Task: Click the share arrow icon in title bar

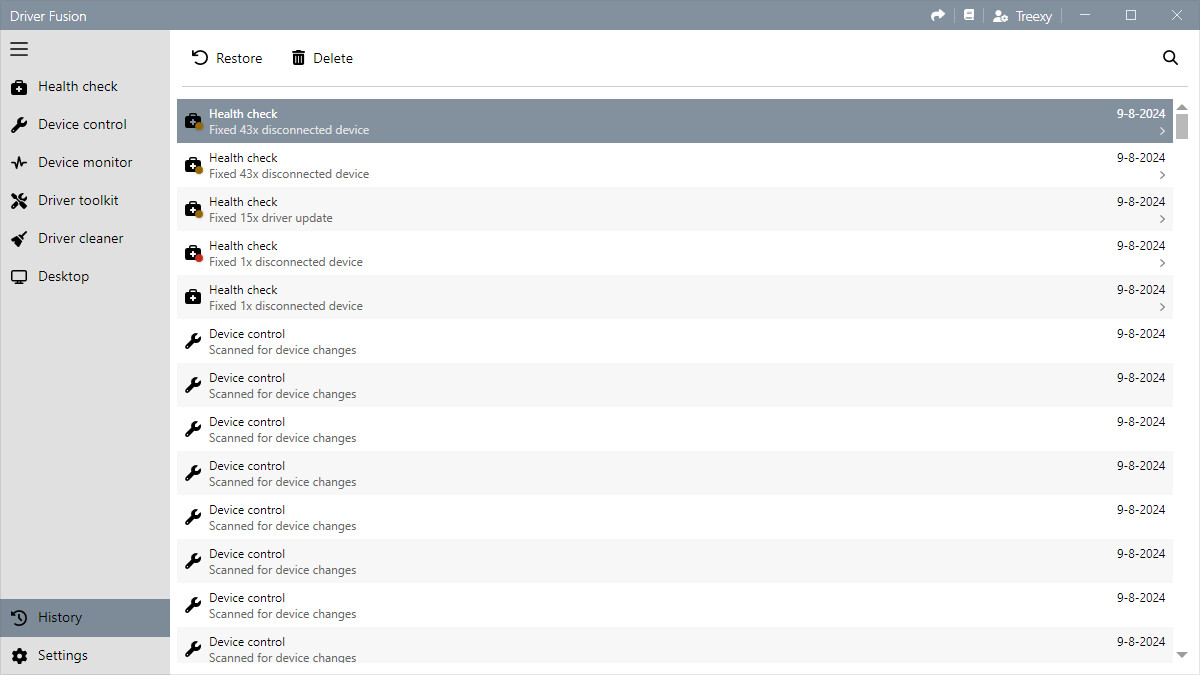Action: (938, 15)
